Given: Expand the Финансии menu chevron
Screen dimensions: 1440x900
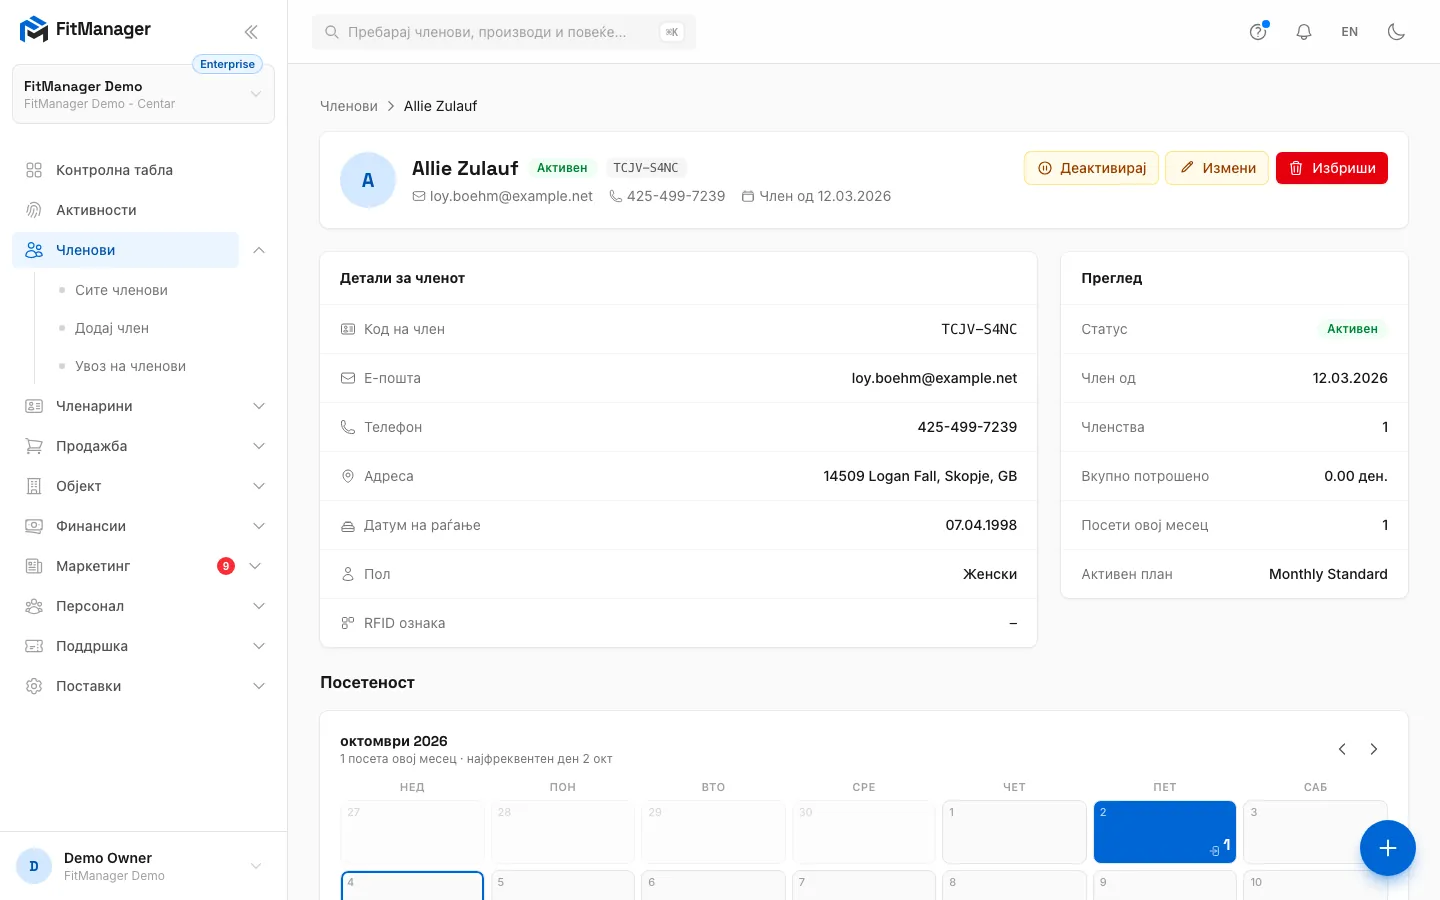Looking at the screenshot, I should [x=259, y=526].
